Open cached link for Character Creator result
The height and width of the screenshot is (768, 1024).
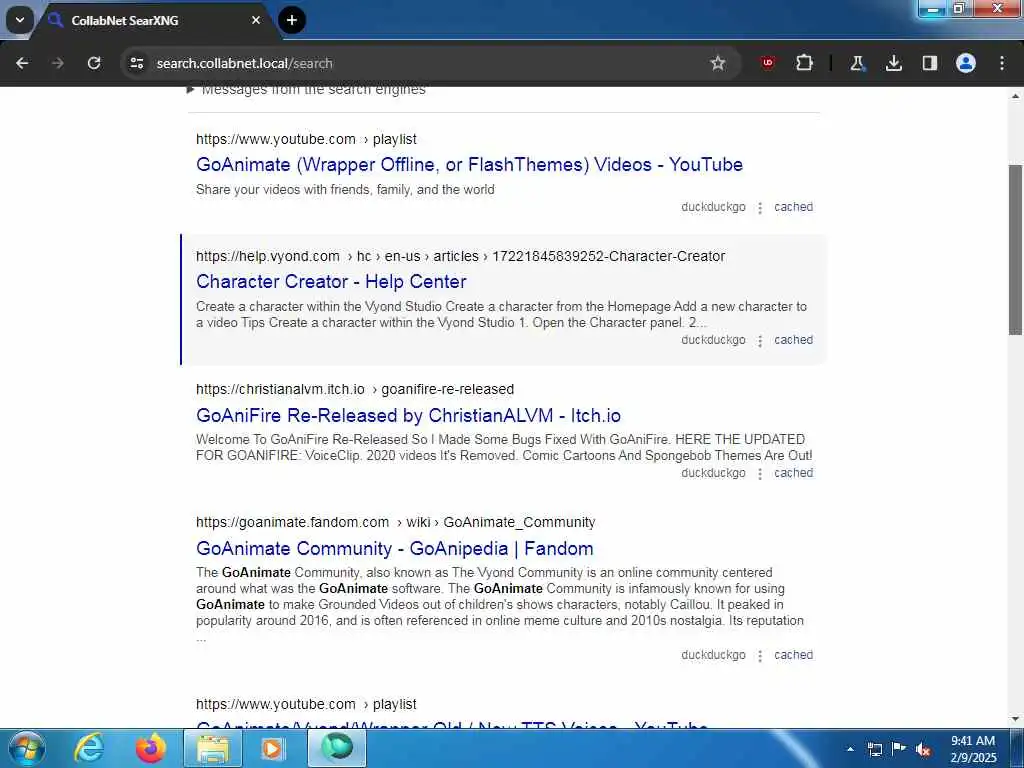[x=793, y=340]
